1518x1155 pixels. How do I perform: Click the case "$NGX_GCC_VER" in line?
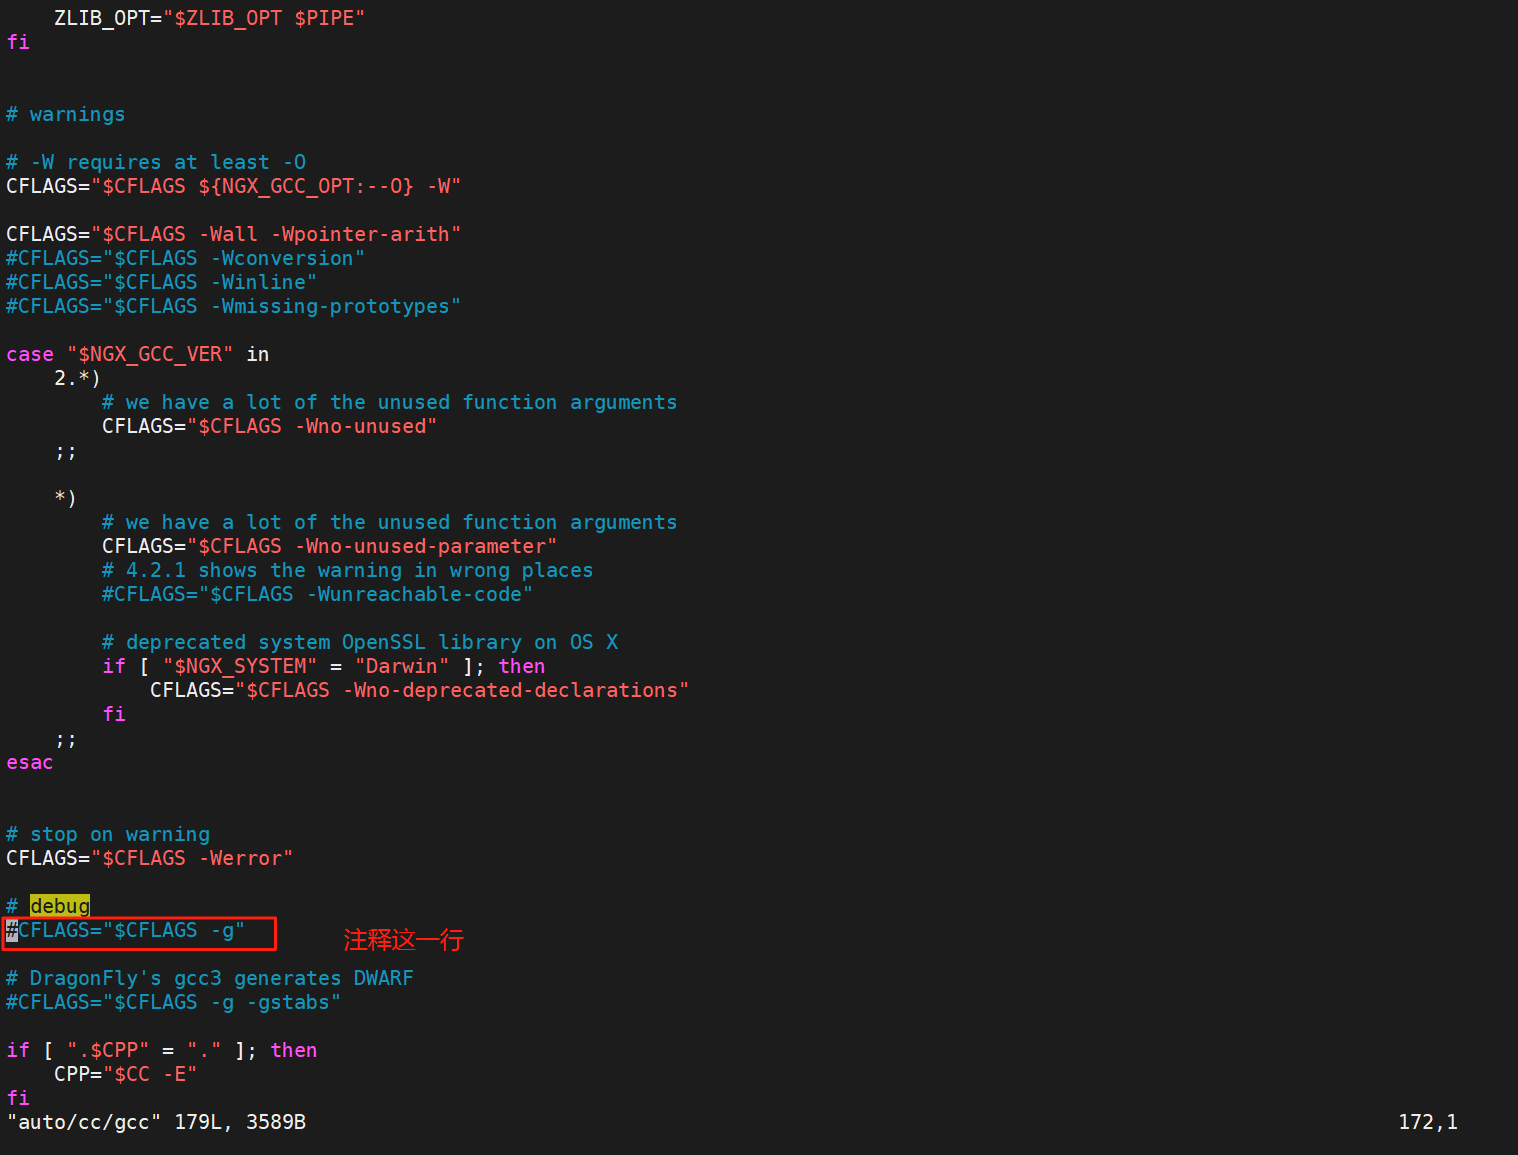138,354
